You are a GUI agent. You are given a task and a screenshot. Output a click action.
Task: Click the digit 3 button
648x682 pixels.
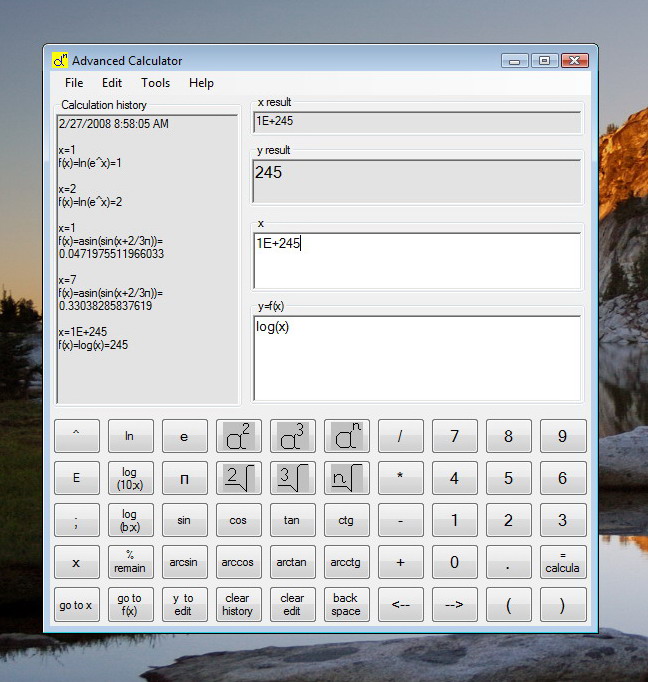[x=563, y=520]
